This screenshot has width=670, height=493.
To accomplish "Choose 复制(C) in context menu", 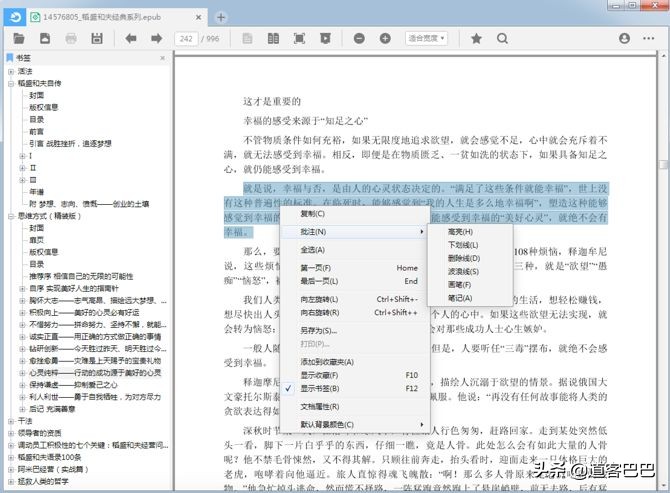I will (354, 214).
